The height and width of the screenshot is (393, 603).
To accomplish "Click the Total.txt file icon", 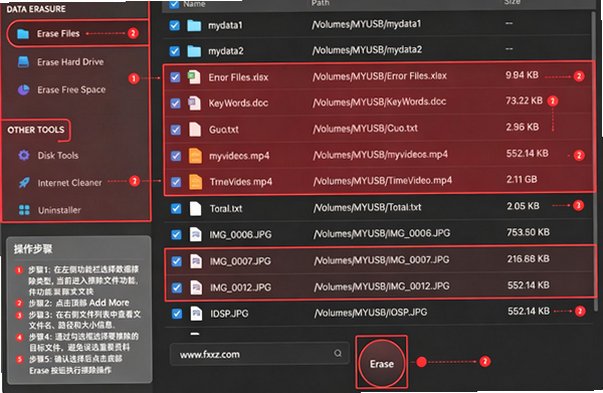I will pyautogui.click(x=195, y=208).
